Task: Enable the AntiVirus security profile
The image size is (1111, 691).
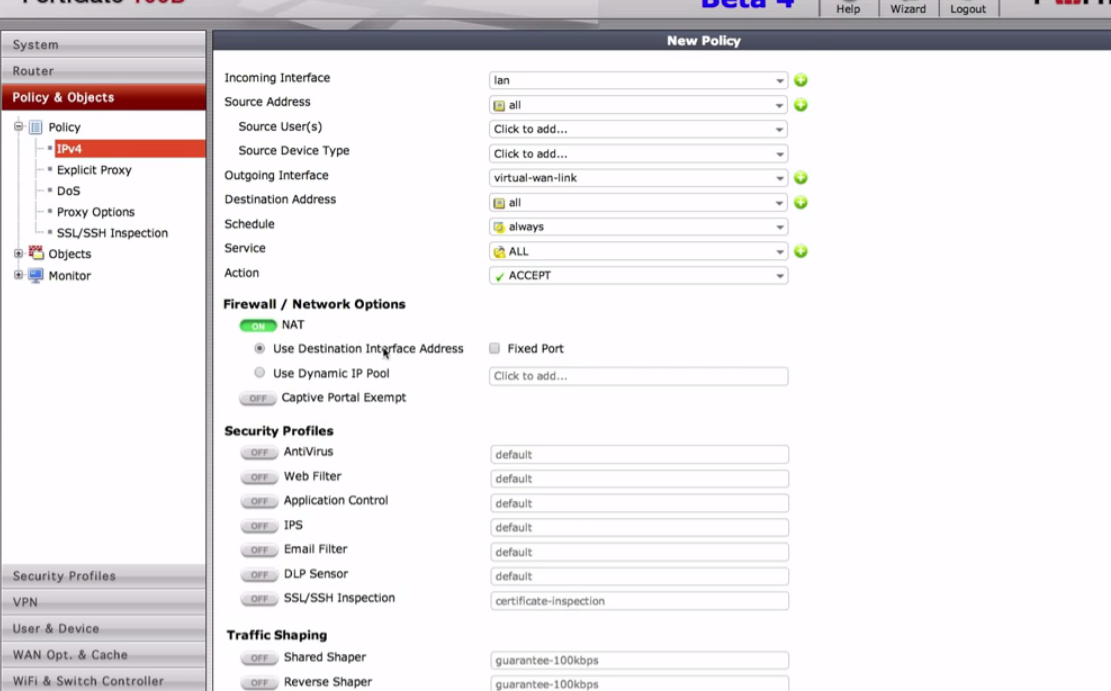Action: 259,452
